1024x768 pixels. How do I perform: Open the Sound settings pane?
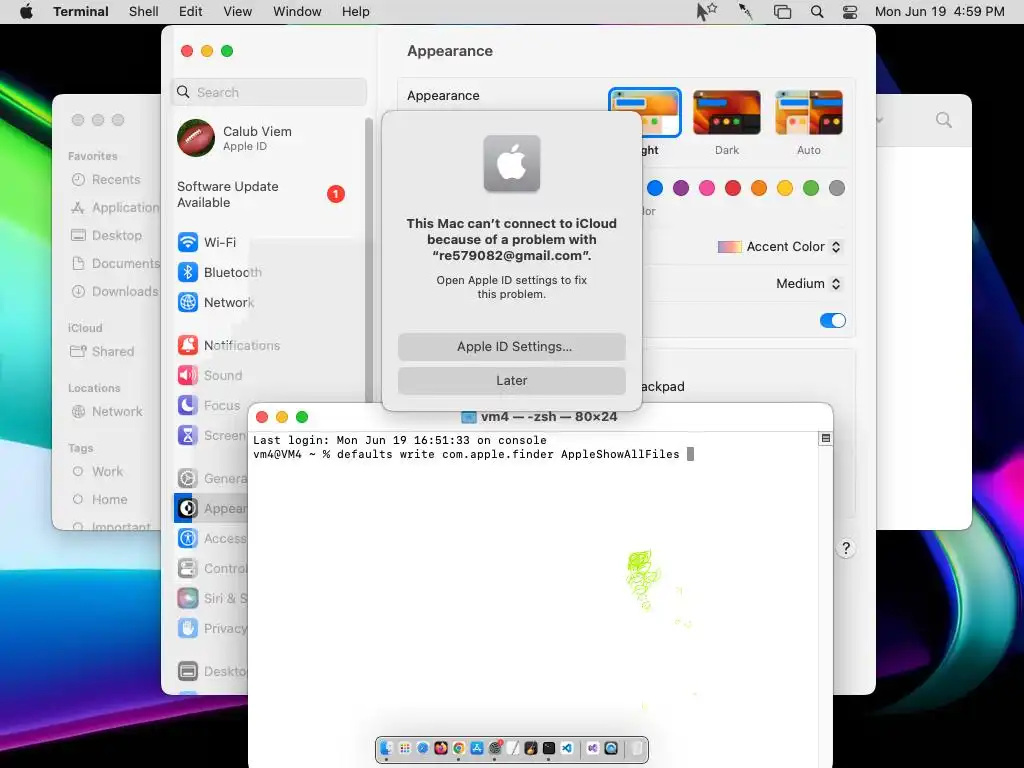210,376
